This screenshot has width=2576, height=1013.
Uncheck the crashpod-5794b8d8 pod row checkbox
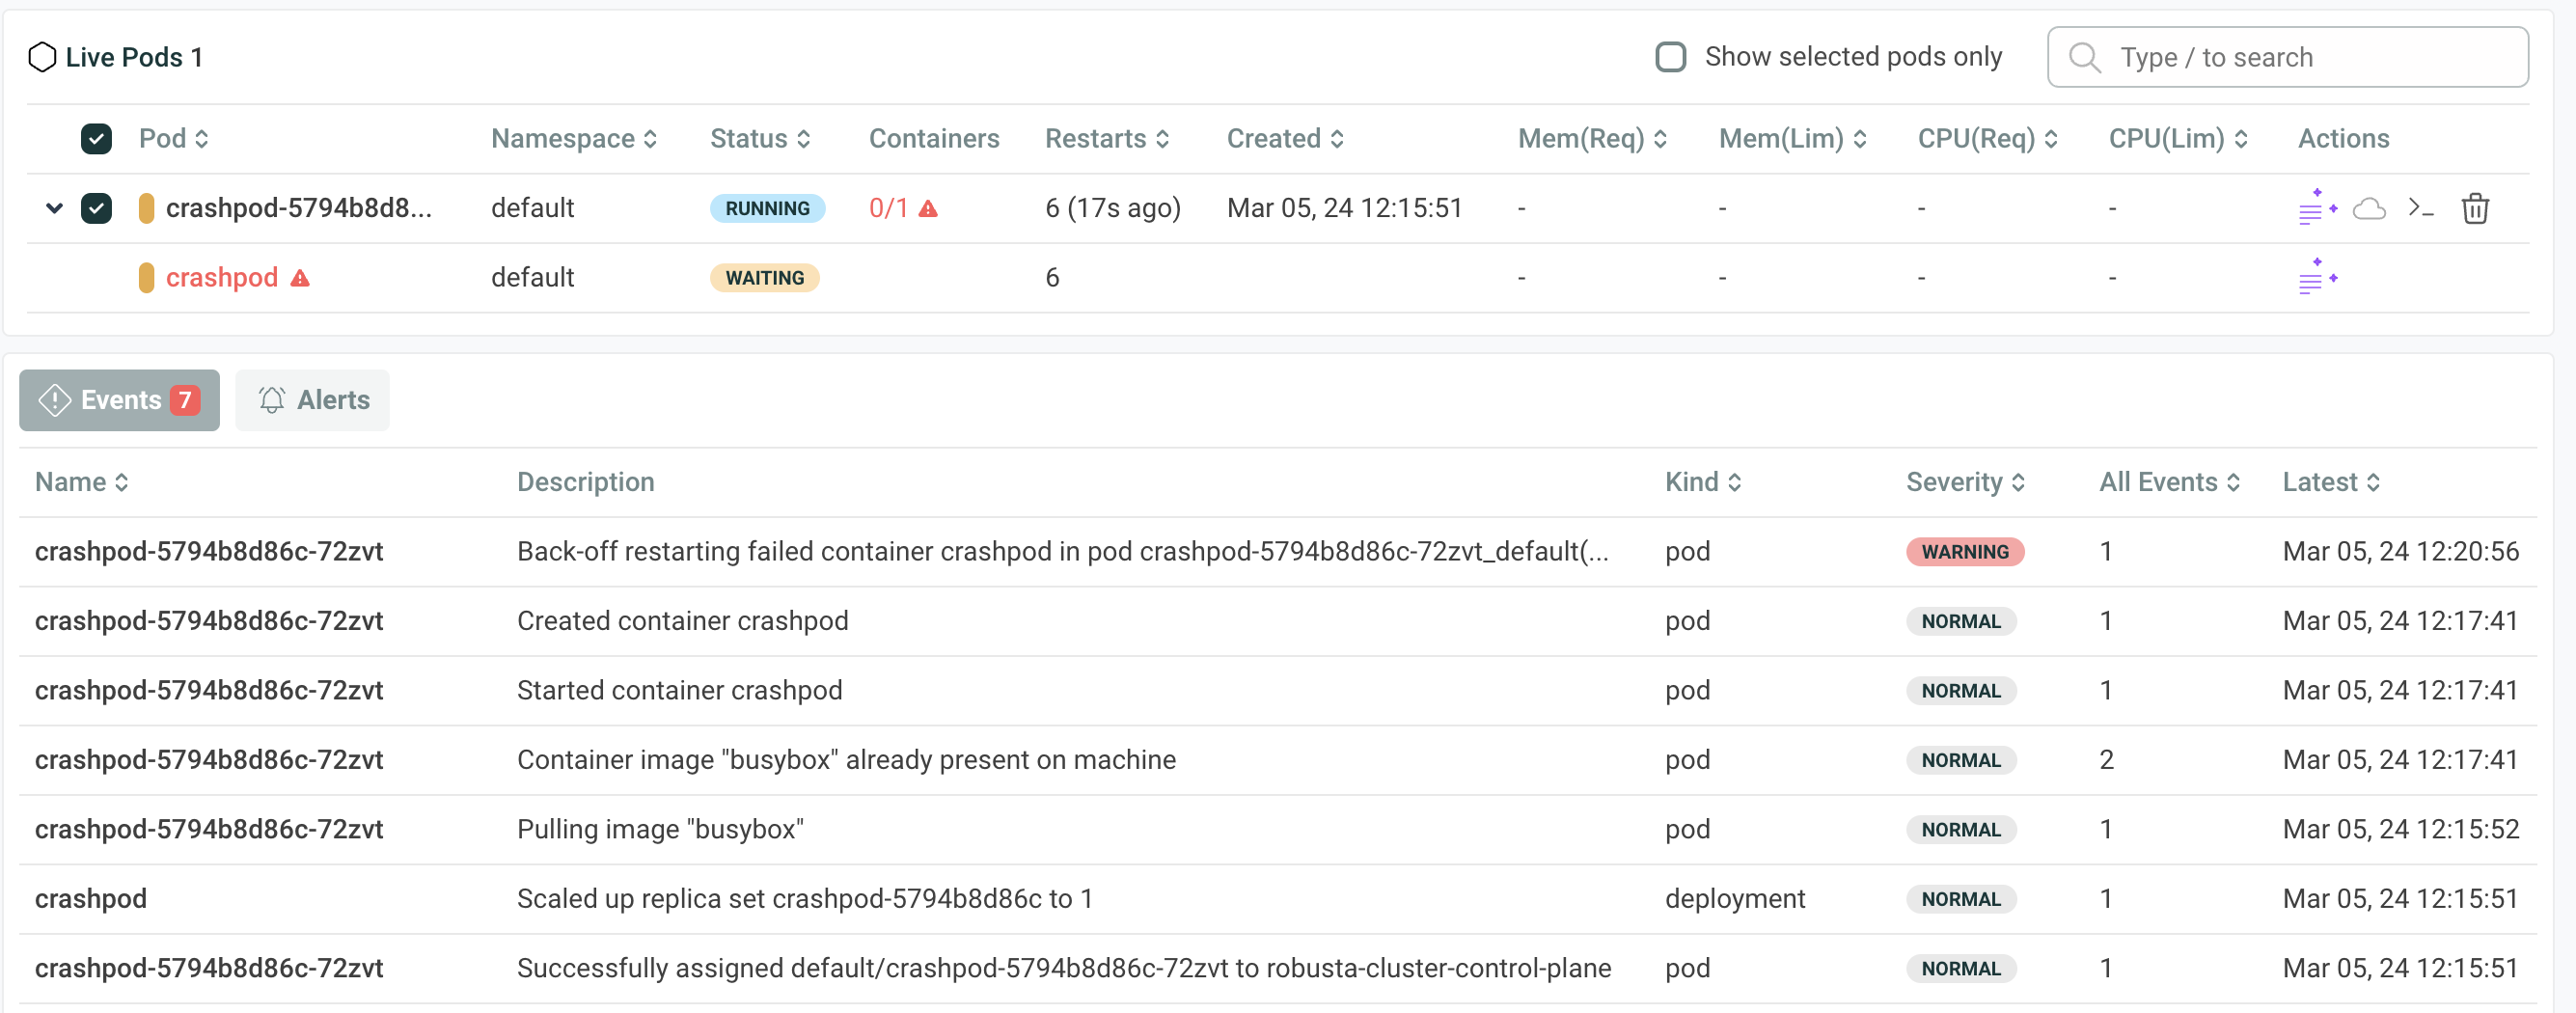[96, 208]
